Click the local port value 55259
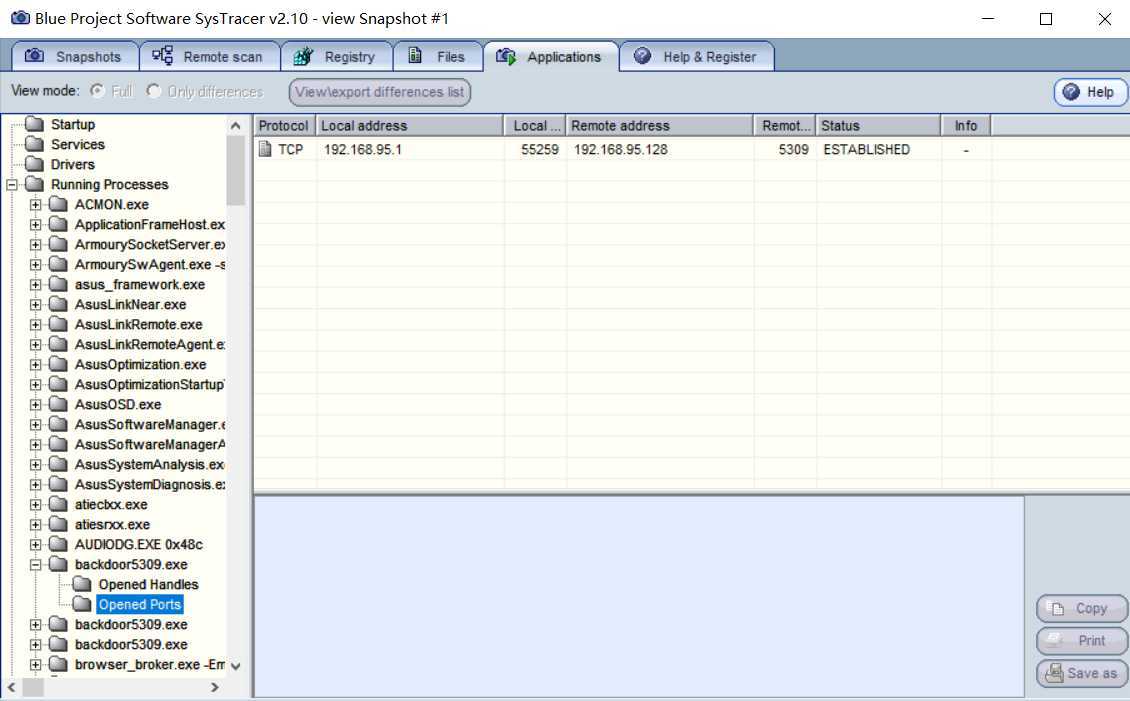The width and height of the screenshot is (1130, 701). click(540, 149)
